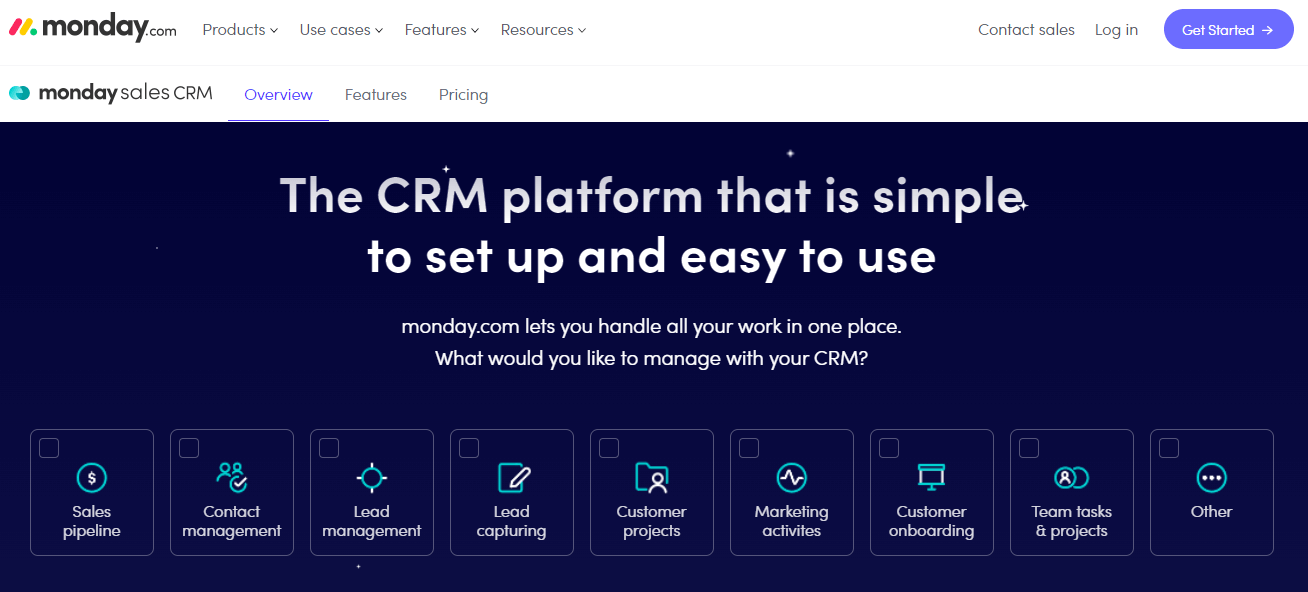Click the monday sales CRM logo

[x=111, y=93]
